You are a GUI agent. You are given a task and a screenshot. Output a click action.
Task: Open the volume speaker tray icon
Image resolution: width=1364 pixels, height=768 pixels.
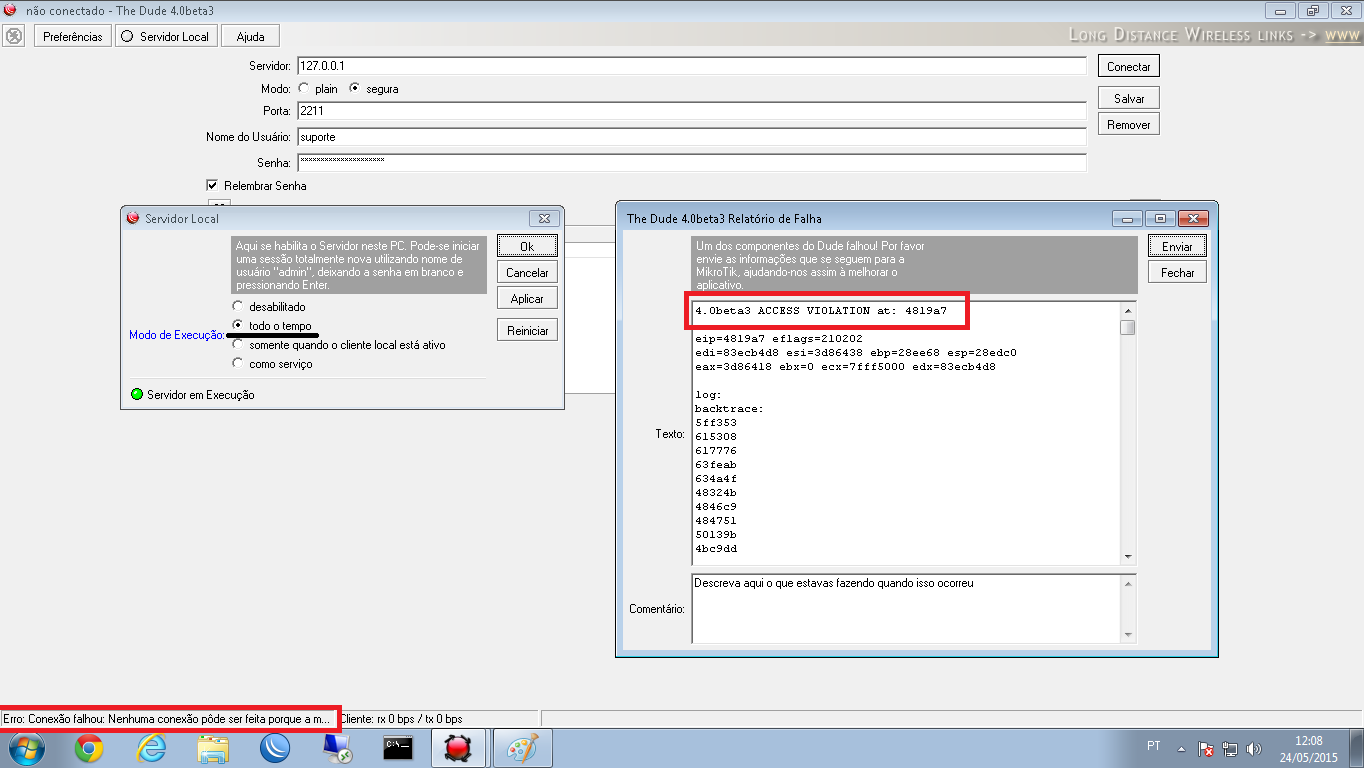click(x=1254, y=748)
